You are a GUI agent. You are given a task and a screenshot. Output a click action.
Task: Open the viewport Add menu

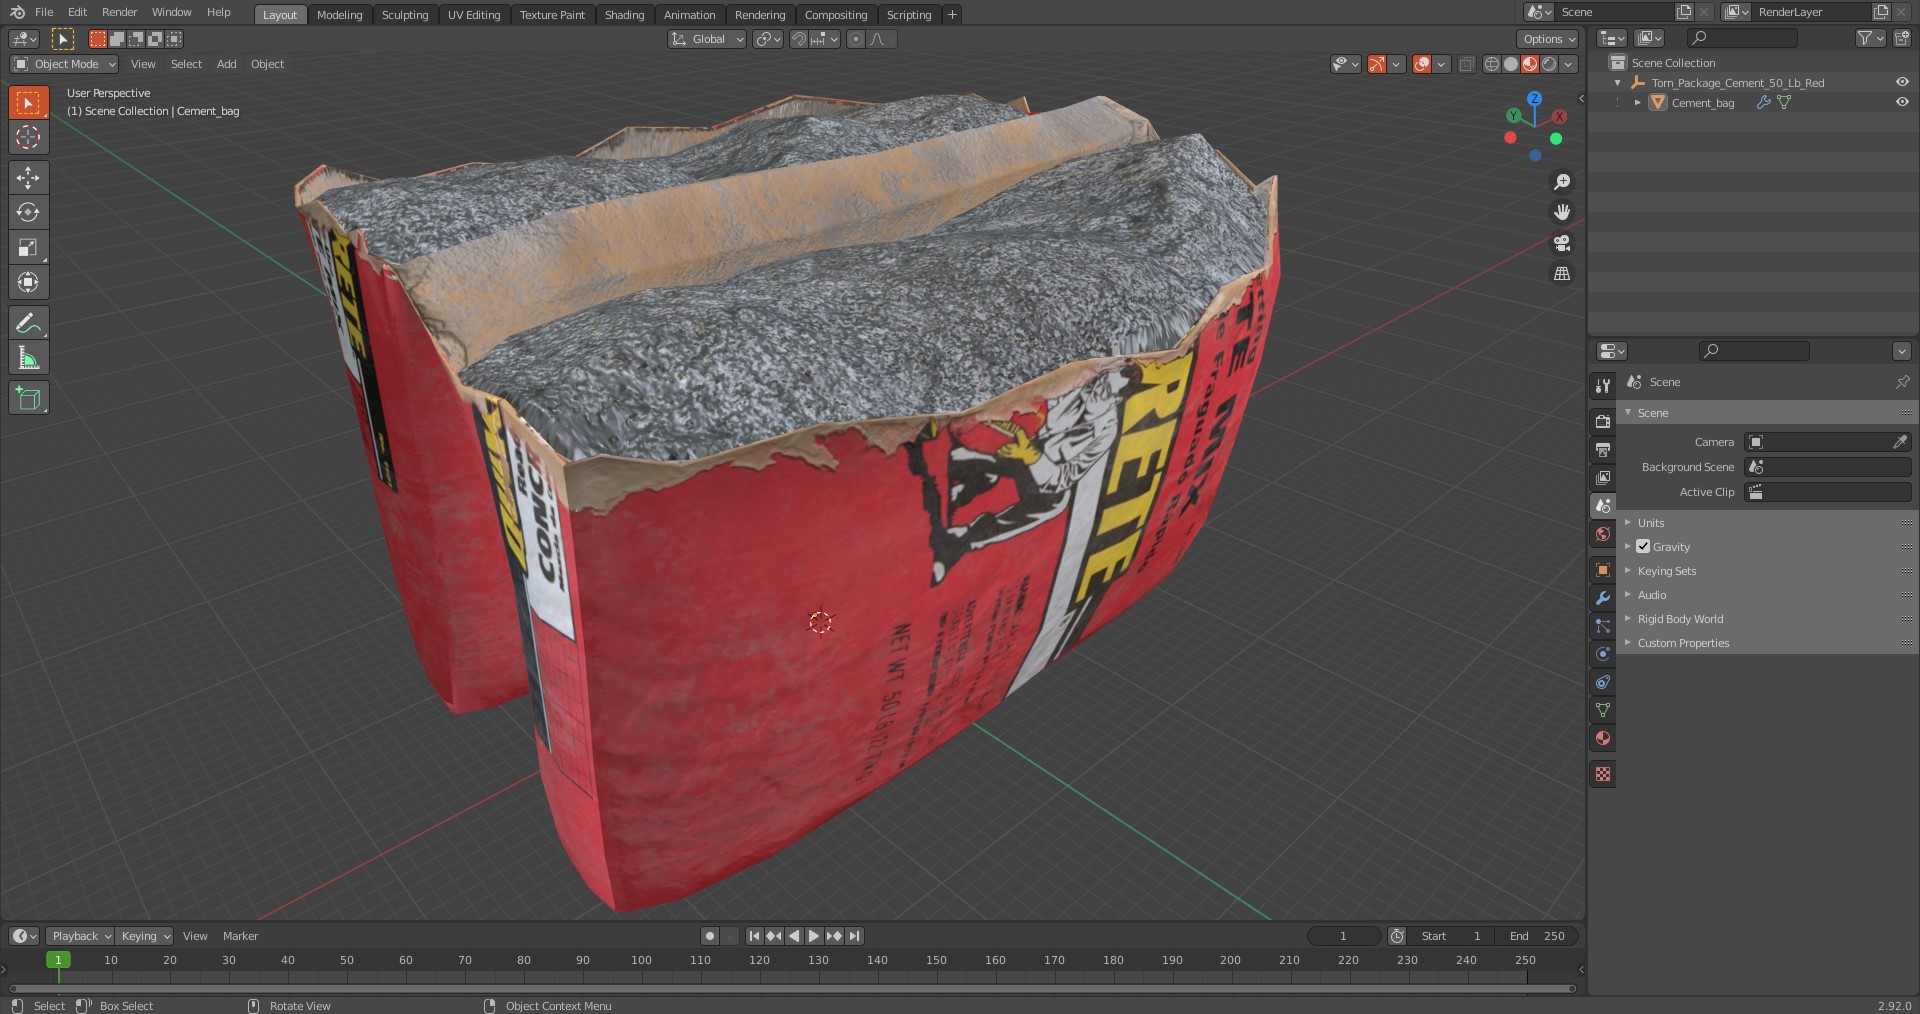pos(227,64)
